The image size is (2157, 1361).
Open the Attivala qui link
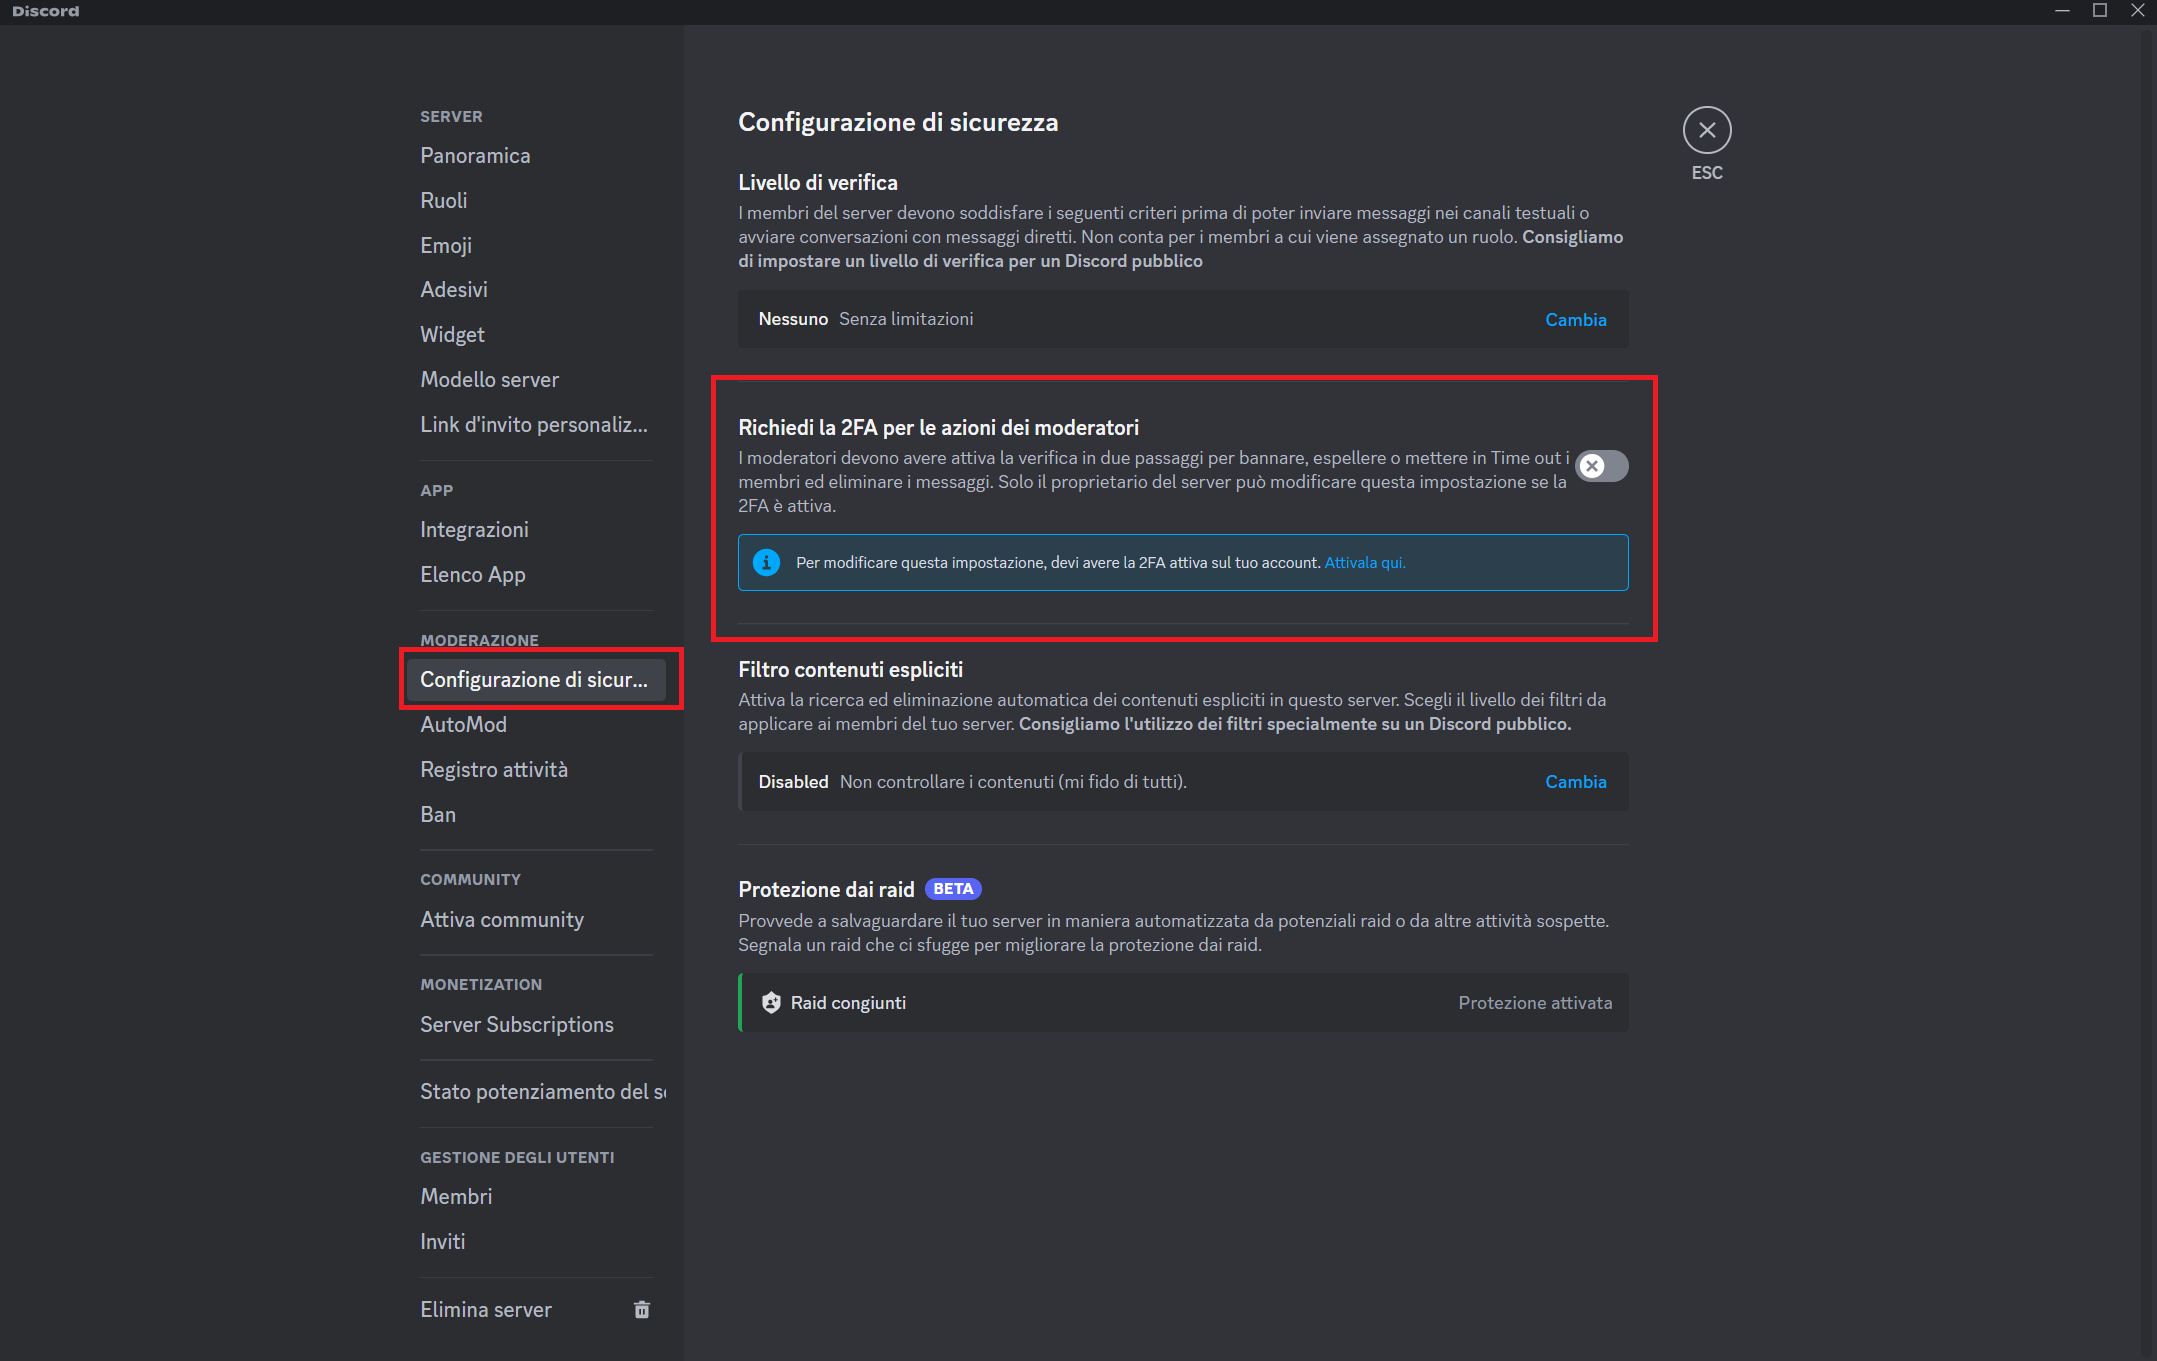coord(1365,562)
